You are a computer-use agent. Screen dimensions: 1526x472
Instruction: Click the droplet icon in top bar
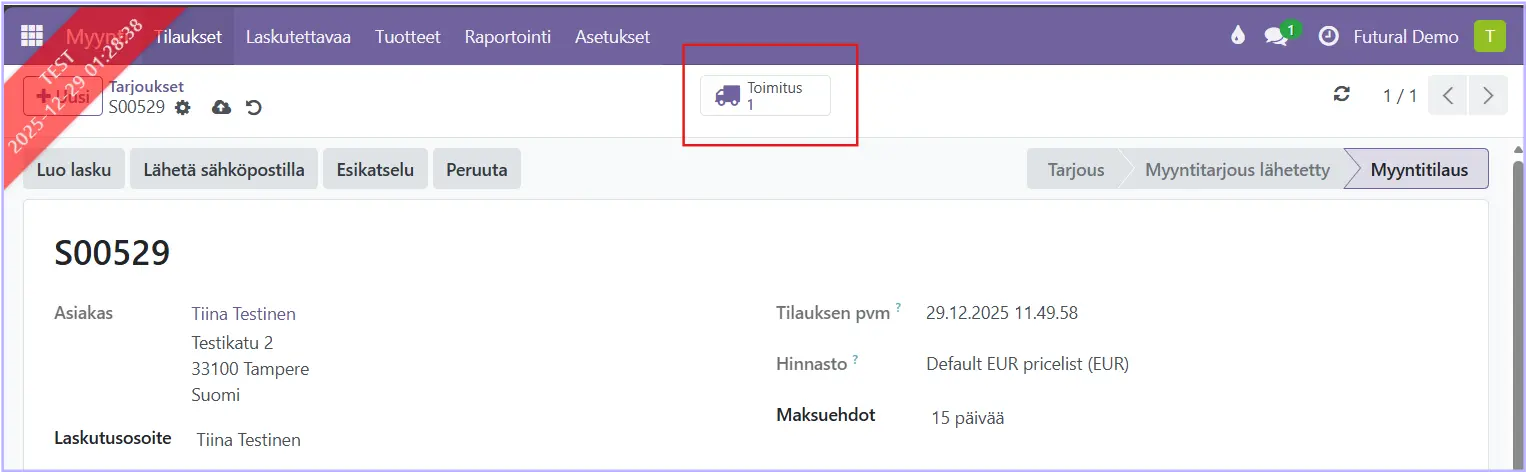pyautogui.click(x=1238, y=36)
